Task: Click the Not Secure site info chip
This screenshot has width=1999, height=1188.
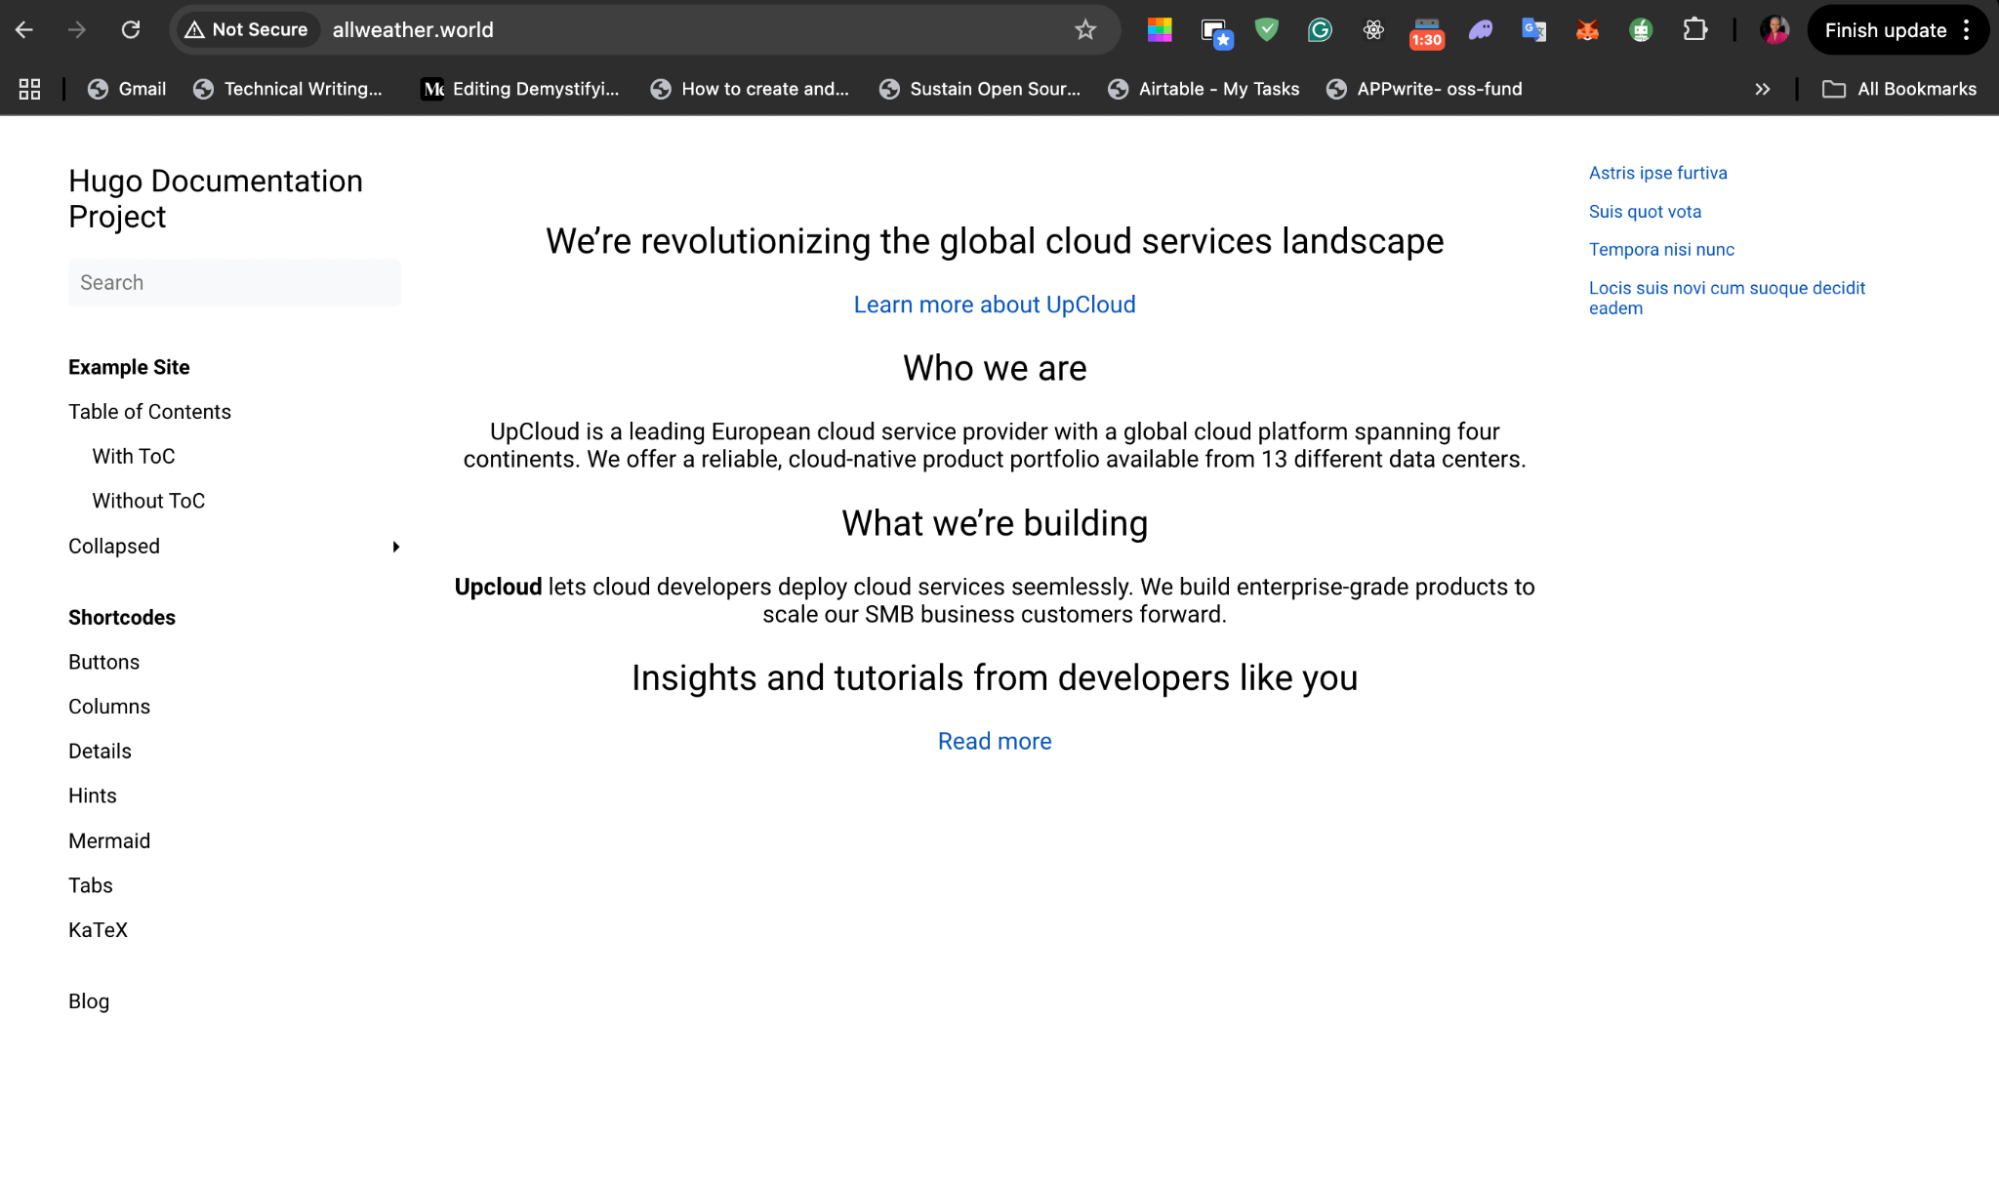Action: click(x=247, y=30)
